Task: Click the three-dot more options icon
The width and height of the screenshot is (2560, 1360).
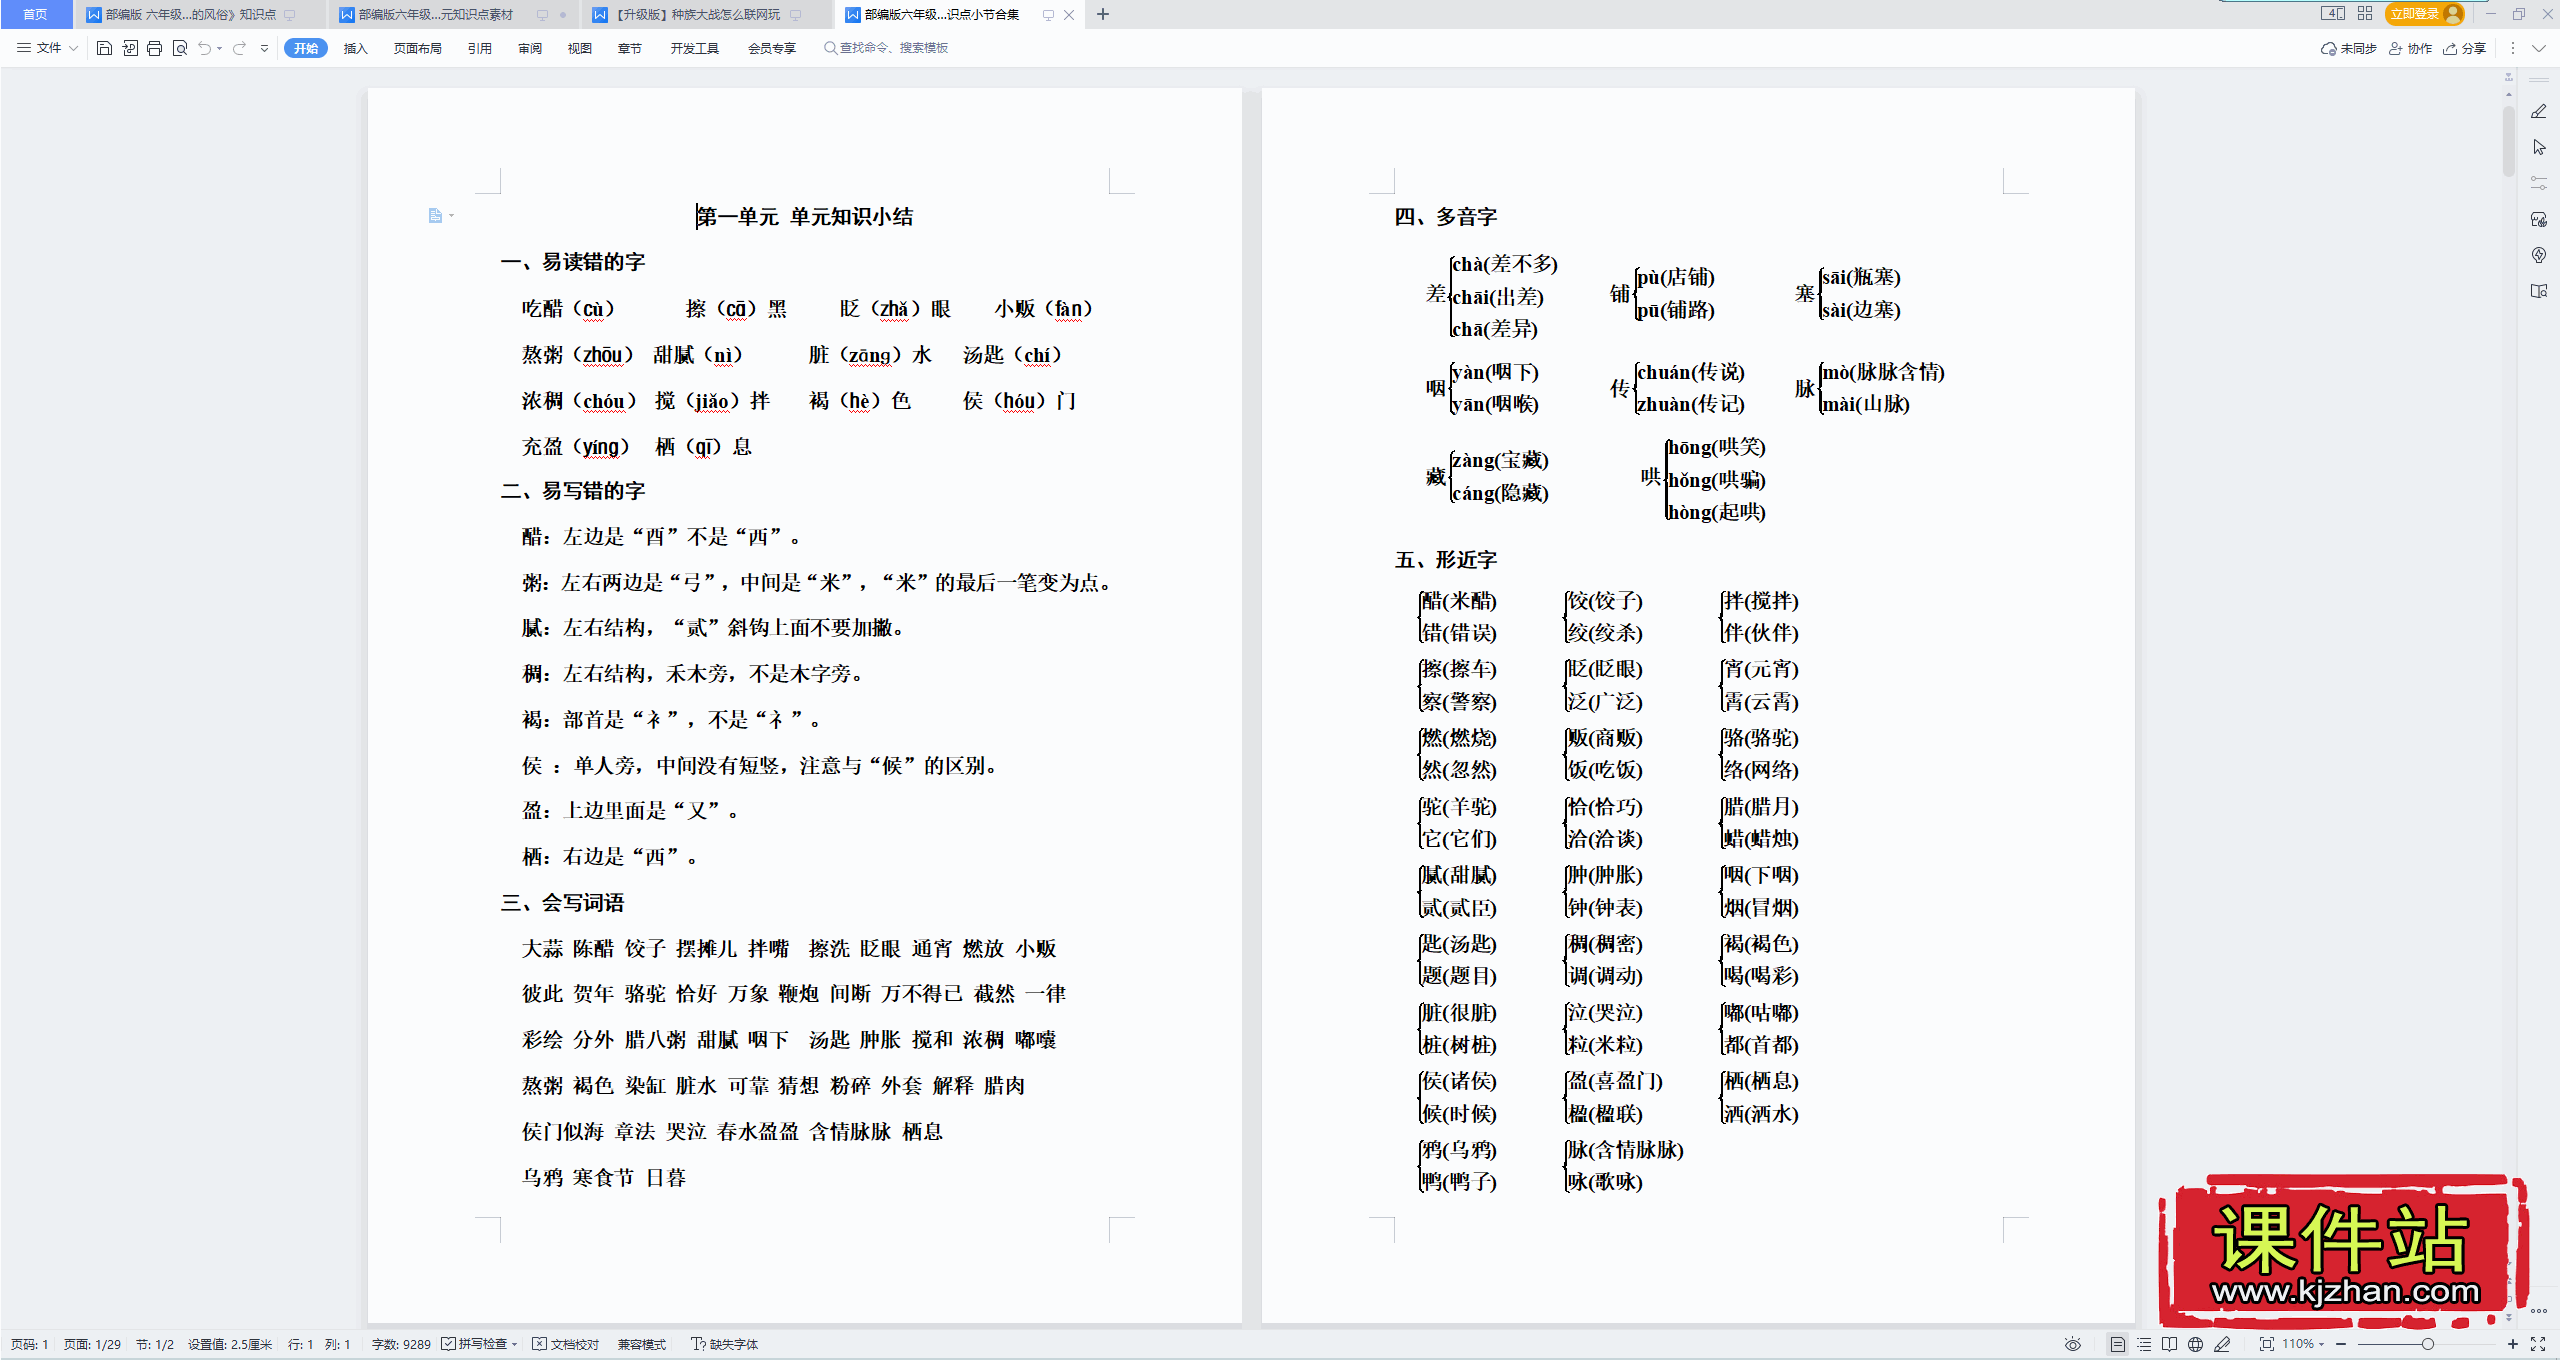Action: pyautogui.click(x=2512, y=48)
